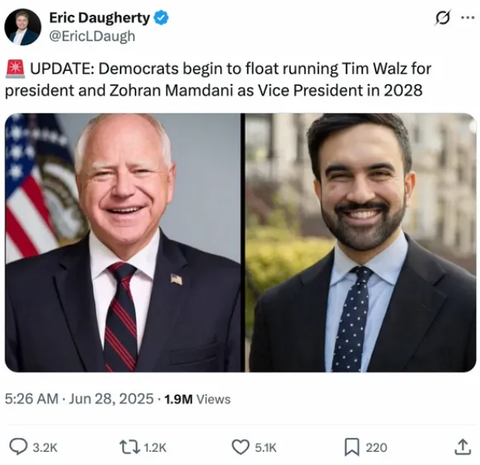The height and width of the screenshot is (465, 480).
Task: Click the 5:26 AM Jun 28, 2025 timestamp
Action: coord(79,399)
